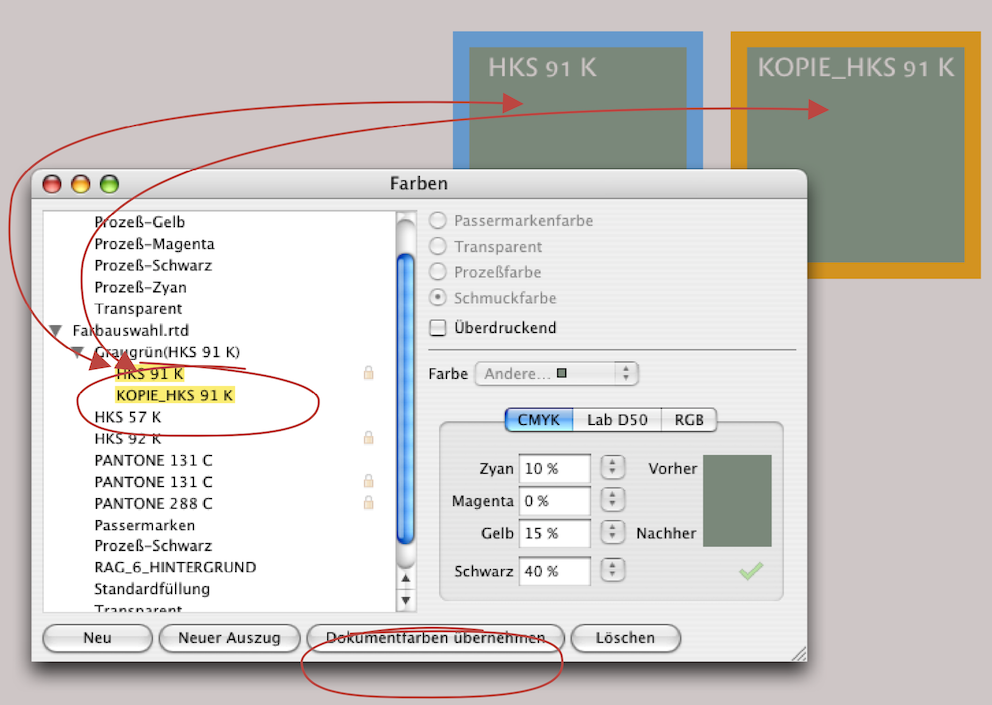Collapse the Graugrün(HKS 91 K) group
Viewport: 992px width, 705px height.
pos(78,352)
